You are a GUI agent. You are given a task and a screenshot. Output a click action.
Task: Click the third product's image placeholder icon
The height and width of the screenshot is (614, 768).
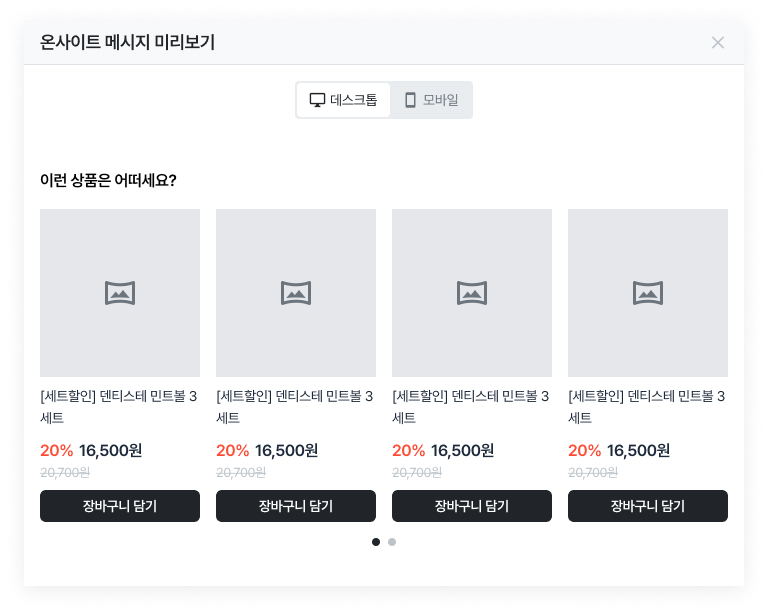(472, 293)
